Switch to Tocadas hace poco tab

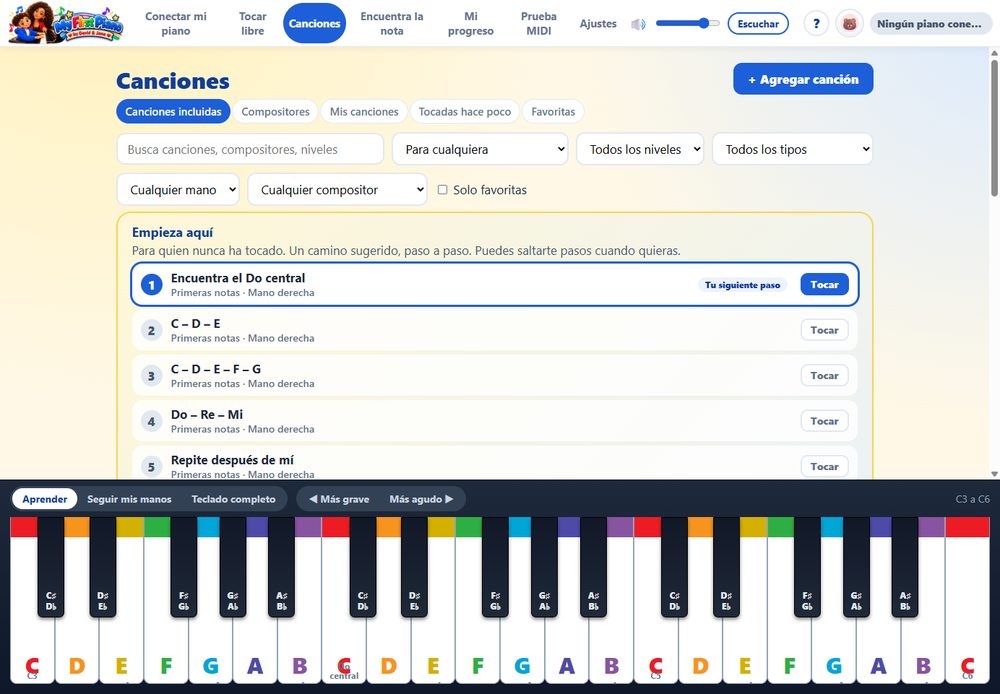[465, 112]
